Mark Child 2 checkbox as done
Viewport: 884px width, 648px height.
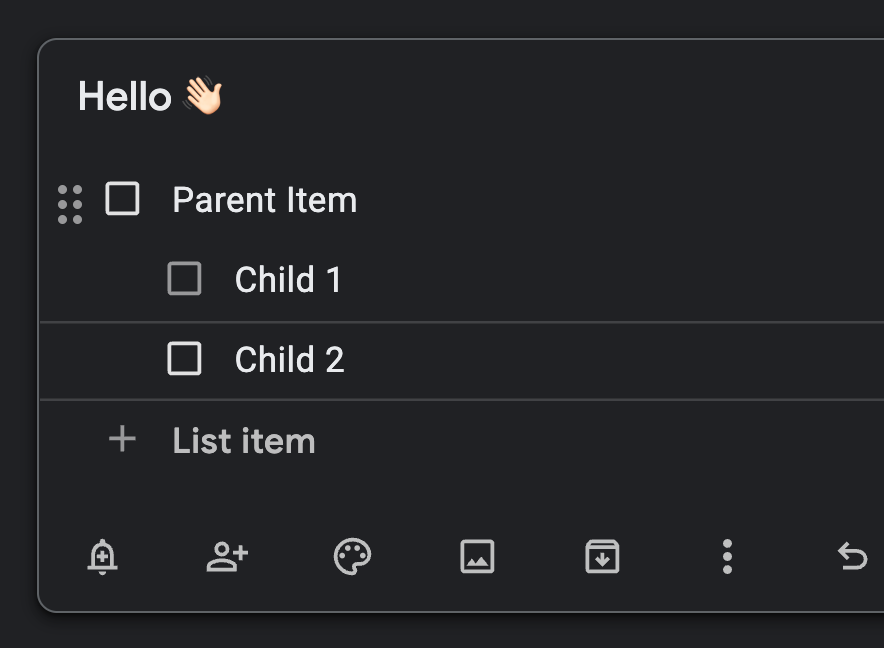point(184,358)
